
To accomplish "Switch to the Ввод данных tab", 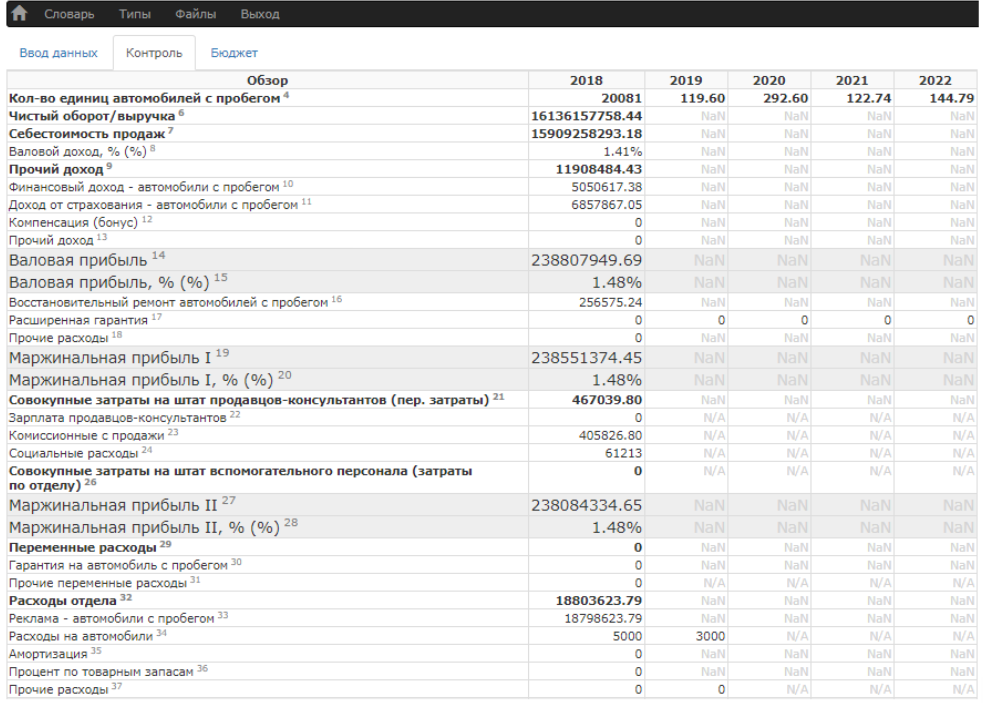I will click(58, 53).
